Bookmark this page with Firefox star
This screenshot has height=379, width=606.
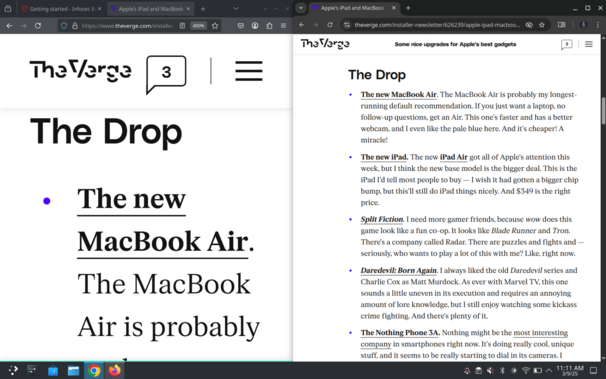(x=215, y=25)
